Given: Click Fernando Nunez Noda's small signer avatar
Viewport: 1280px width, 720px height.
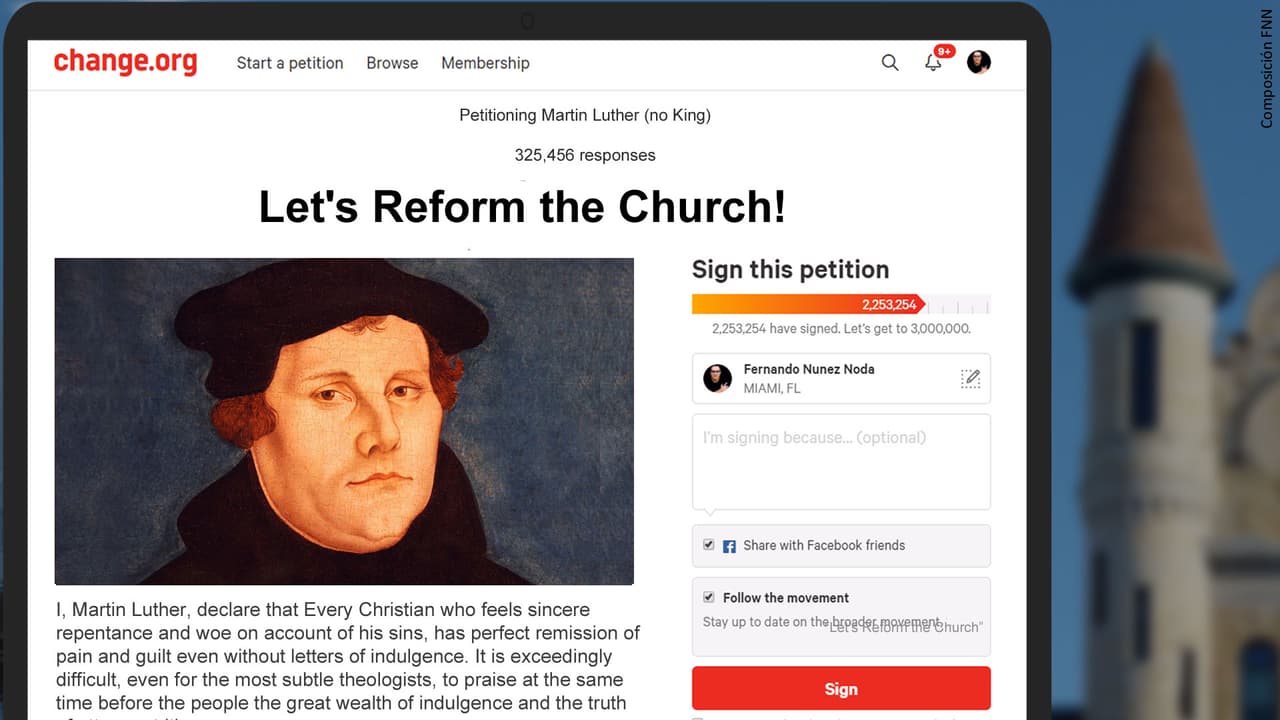Looking at the screenshot, I should pos(717,378).
